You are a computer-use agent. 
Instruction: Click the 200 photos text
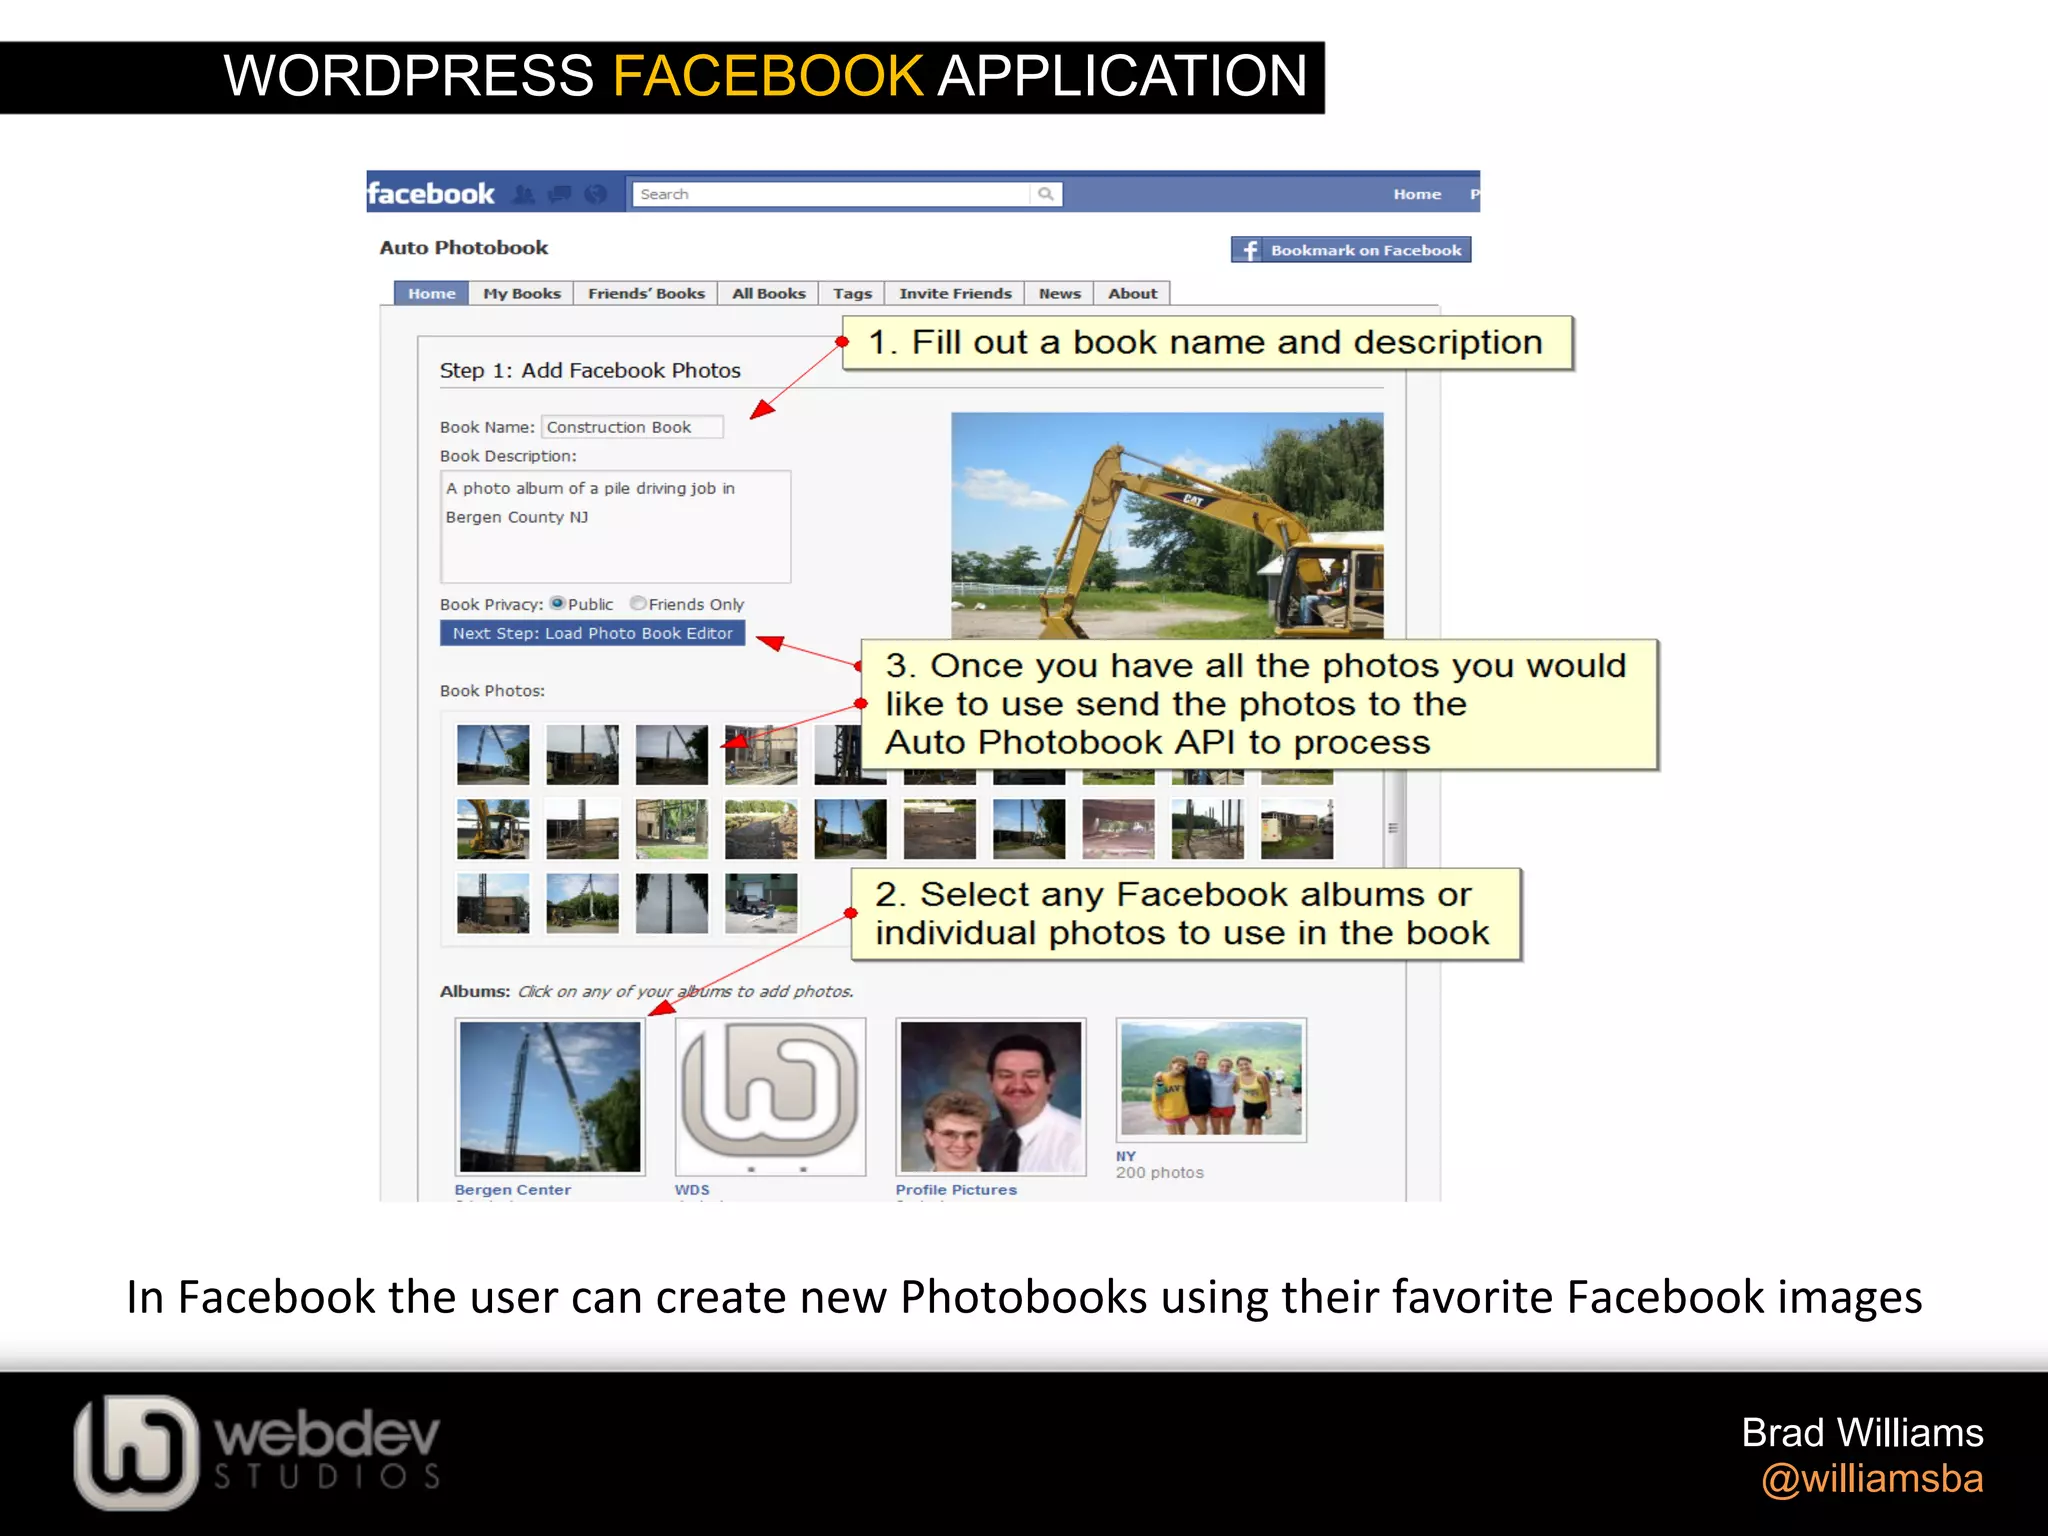[x=1160, y=1172]
